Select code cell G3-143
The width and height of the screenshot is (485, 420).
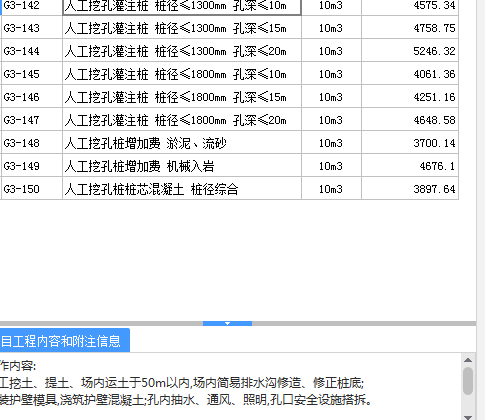coord(32,28)
